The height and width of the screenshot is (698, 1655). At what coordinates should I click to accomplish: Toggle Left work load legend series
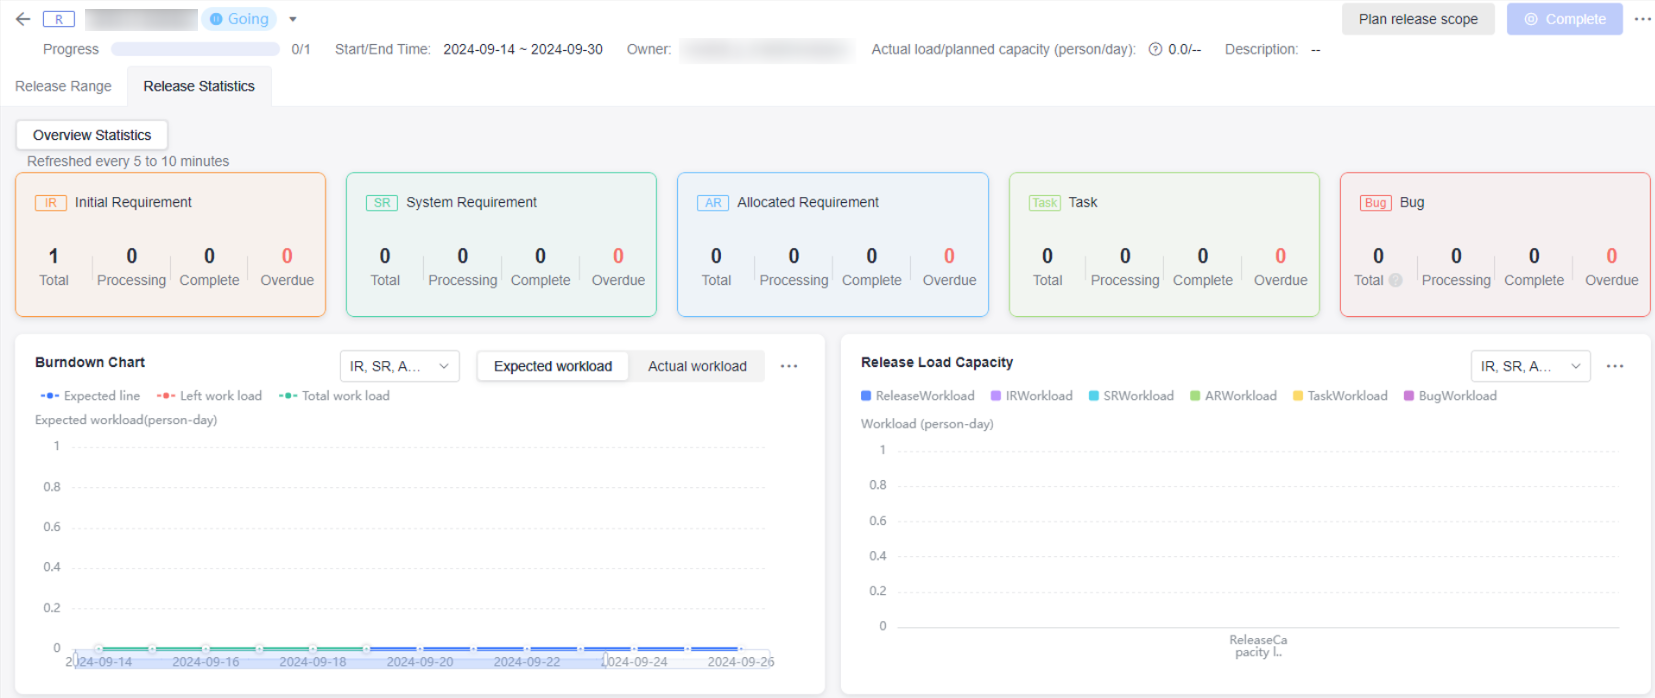(209, 396)
